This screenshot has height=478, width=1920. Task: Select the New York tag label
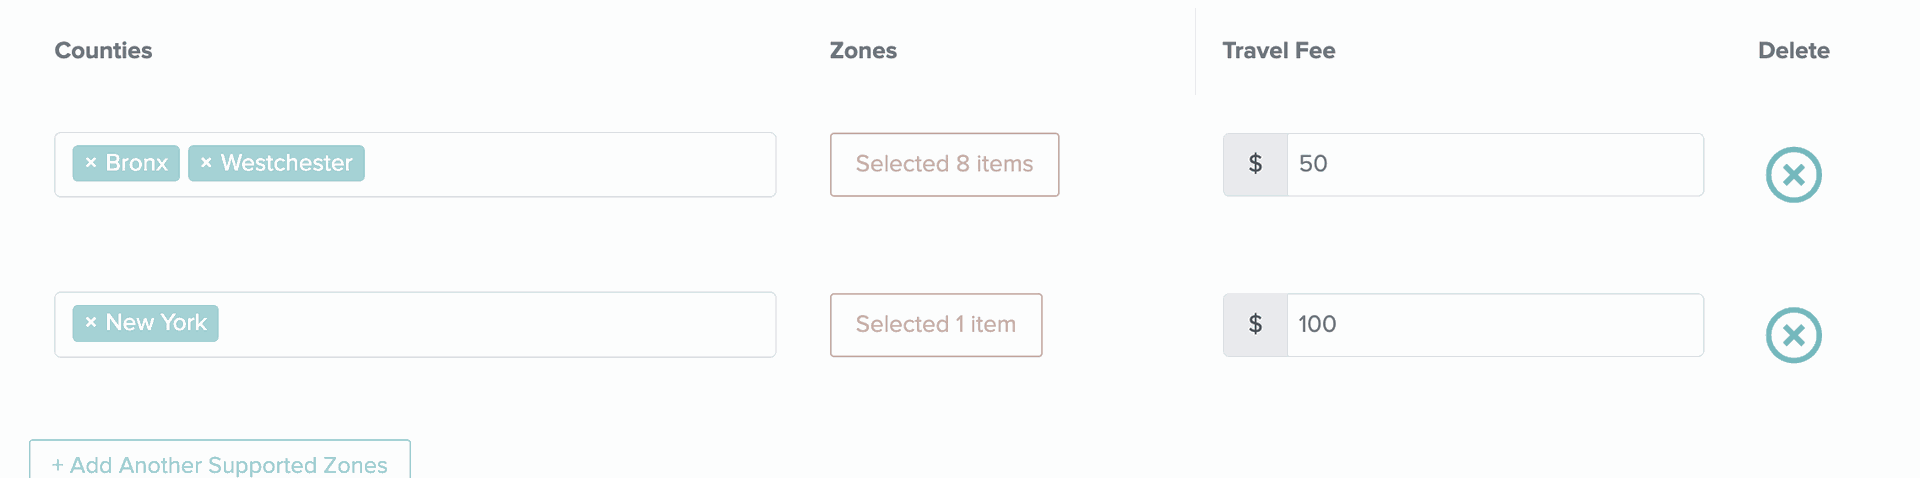(156, 323)
